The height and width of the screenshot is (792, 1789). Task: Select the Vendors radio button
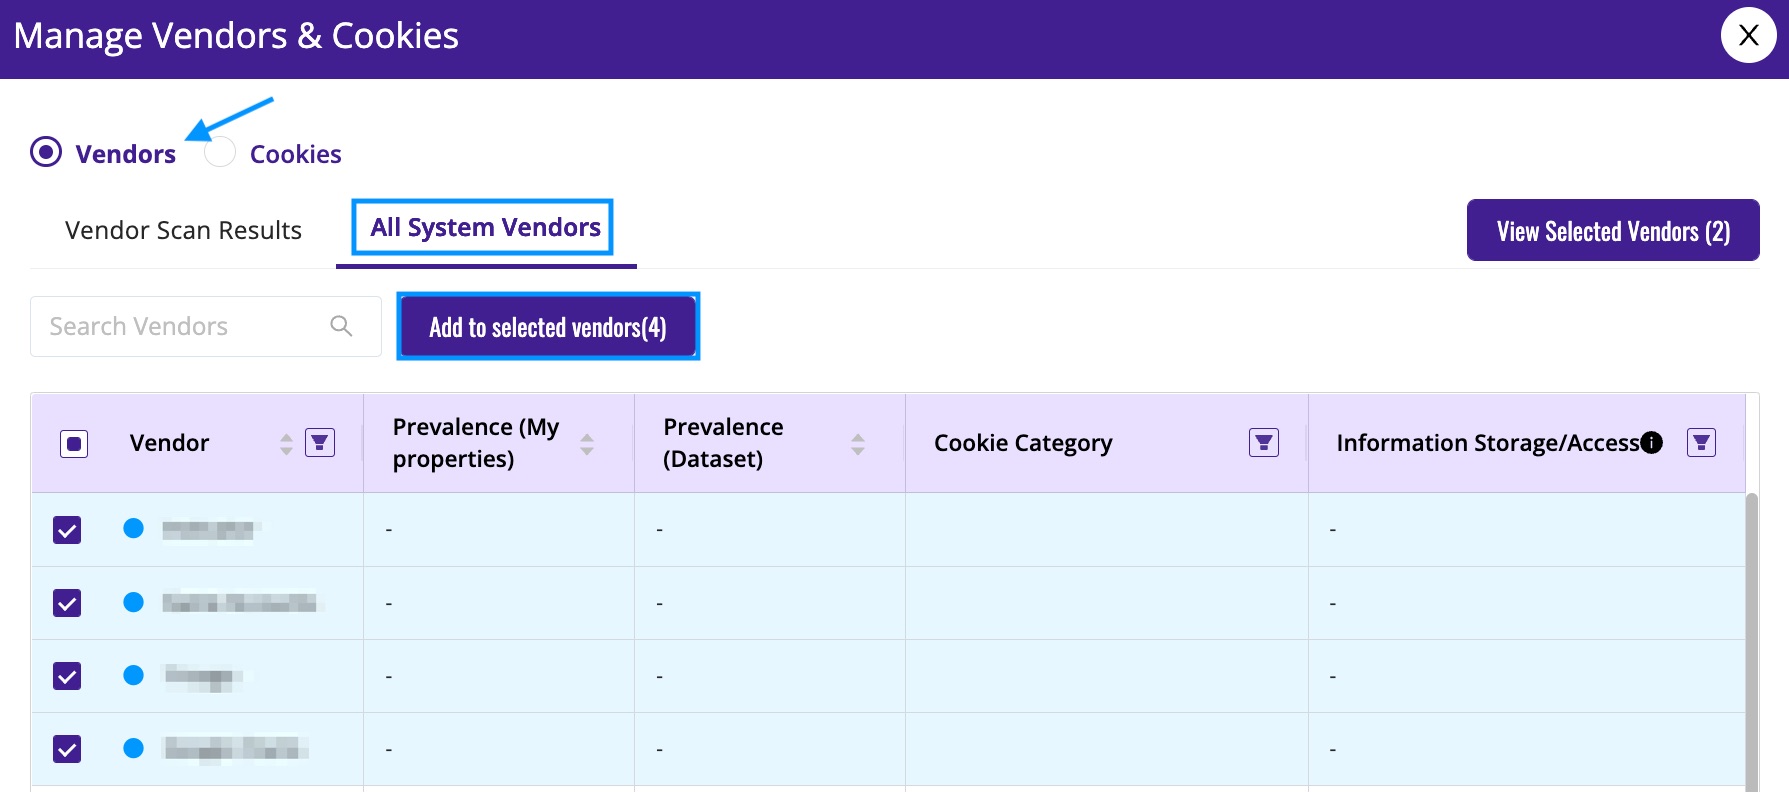point(46,152)
